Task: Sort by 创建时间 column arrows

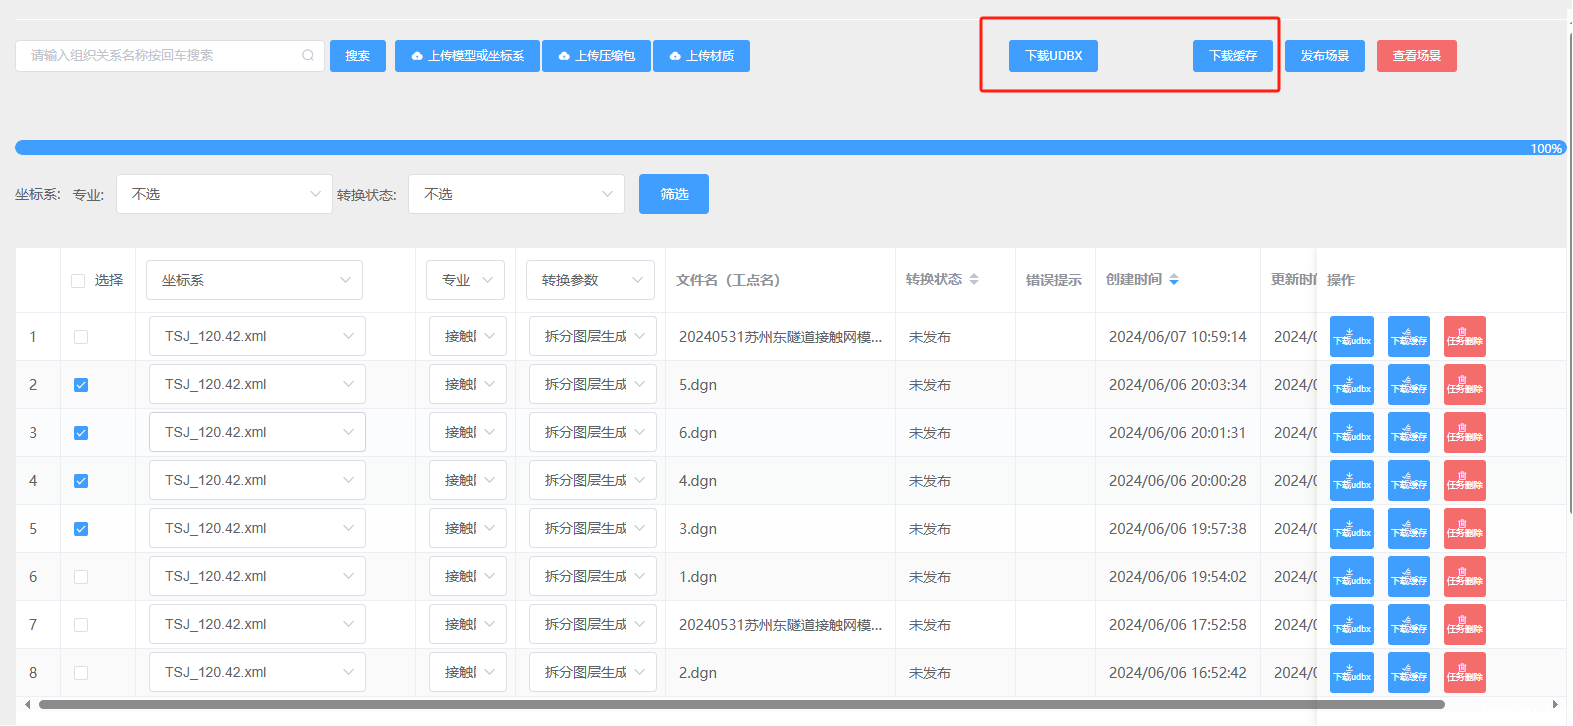Action: pyautogui.click(x=1174, y=280)
